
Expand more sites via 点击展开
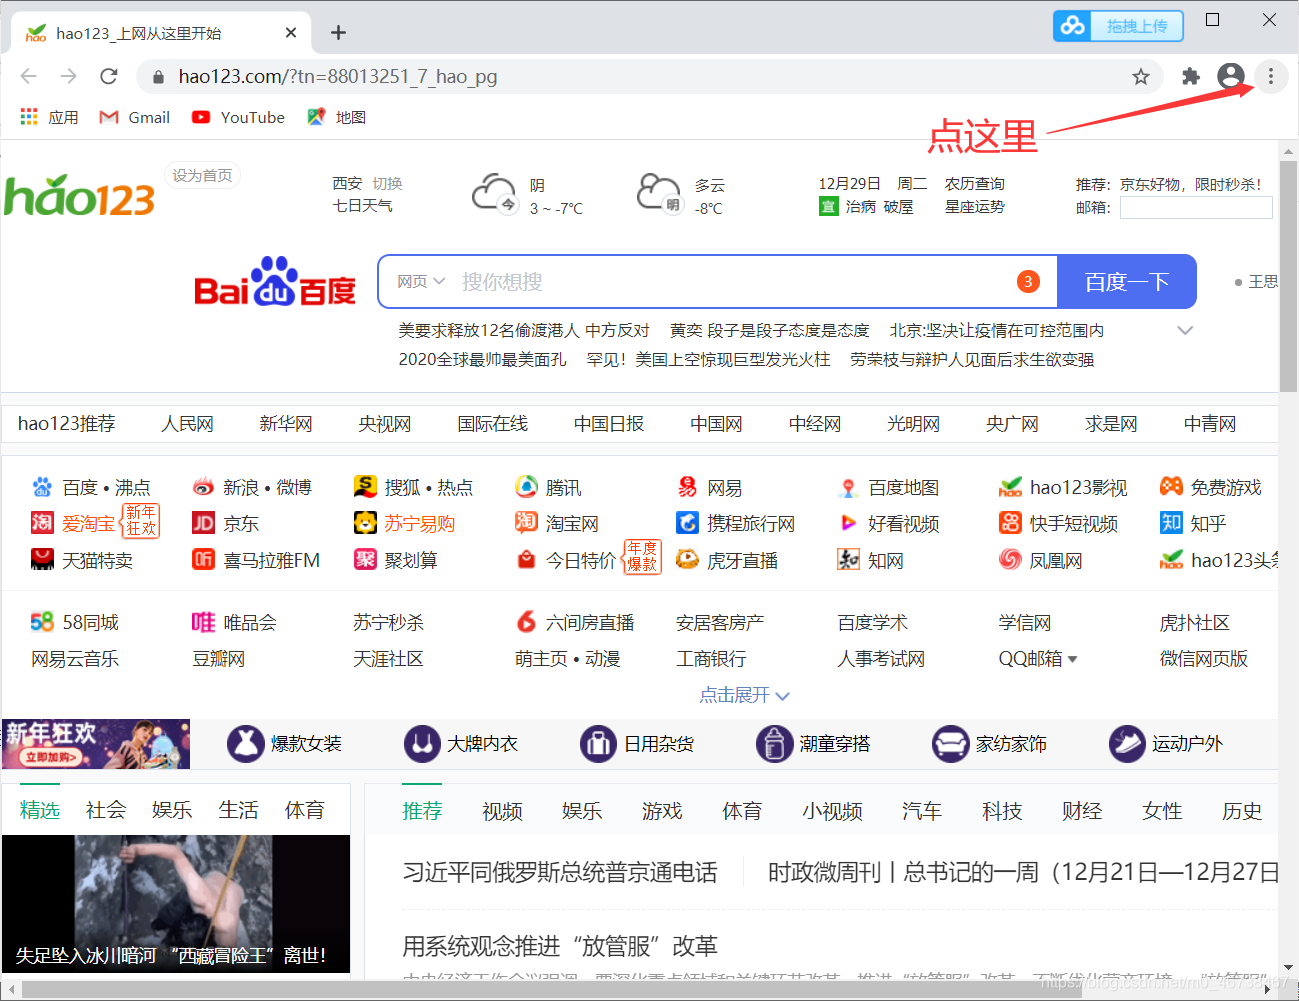coord(744,695)
